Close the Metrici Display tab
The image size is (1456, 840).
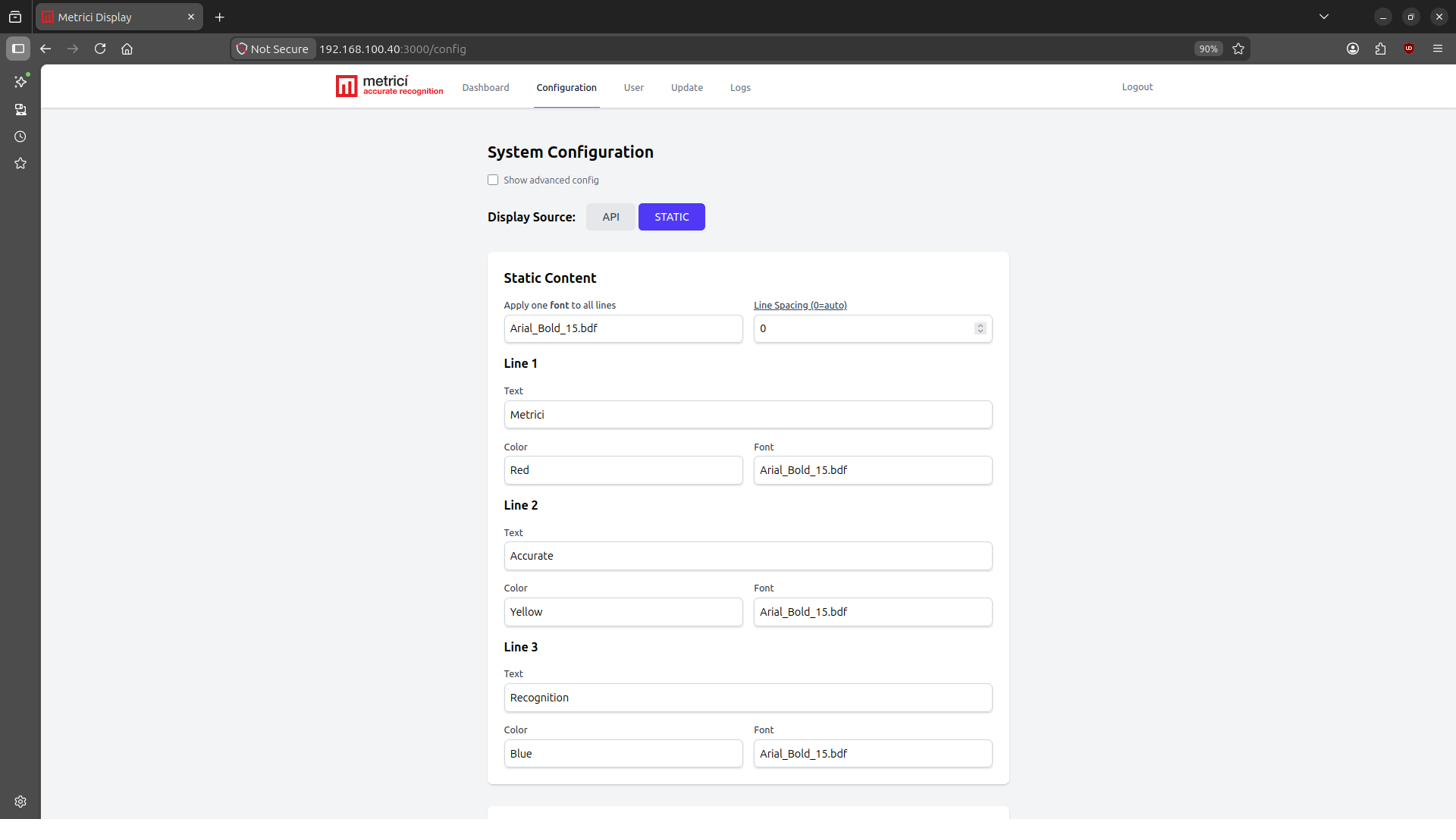[191, 17]
